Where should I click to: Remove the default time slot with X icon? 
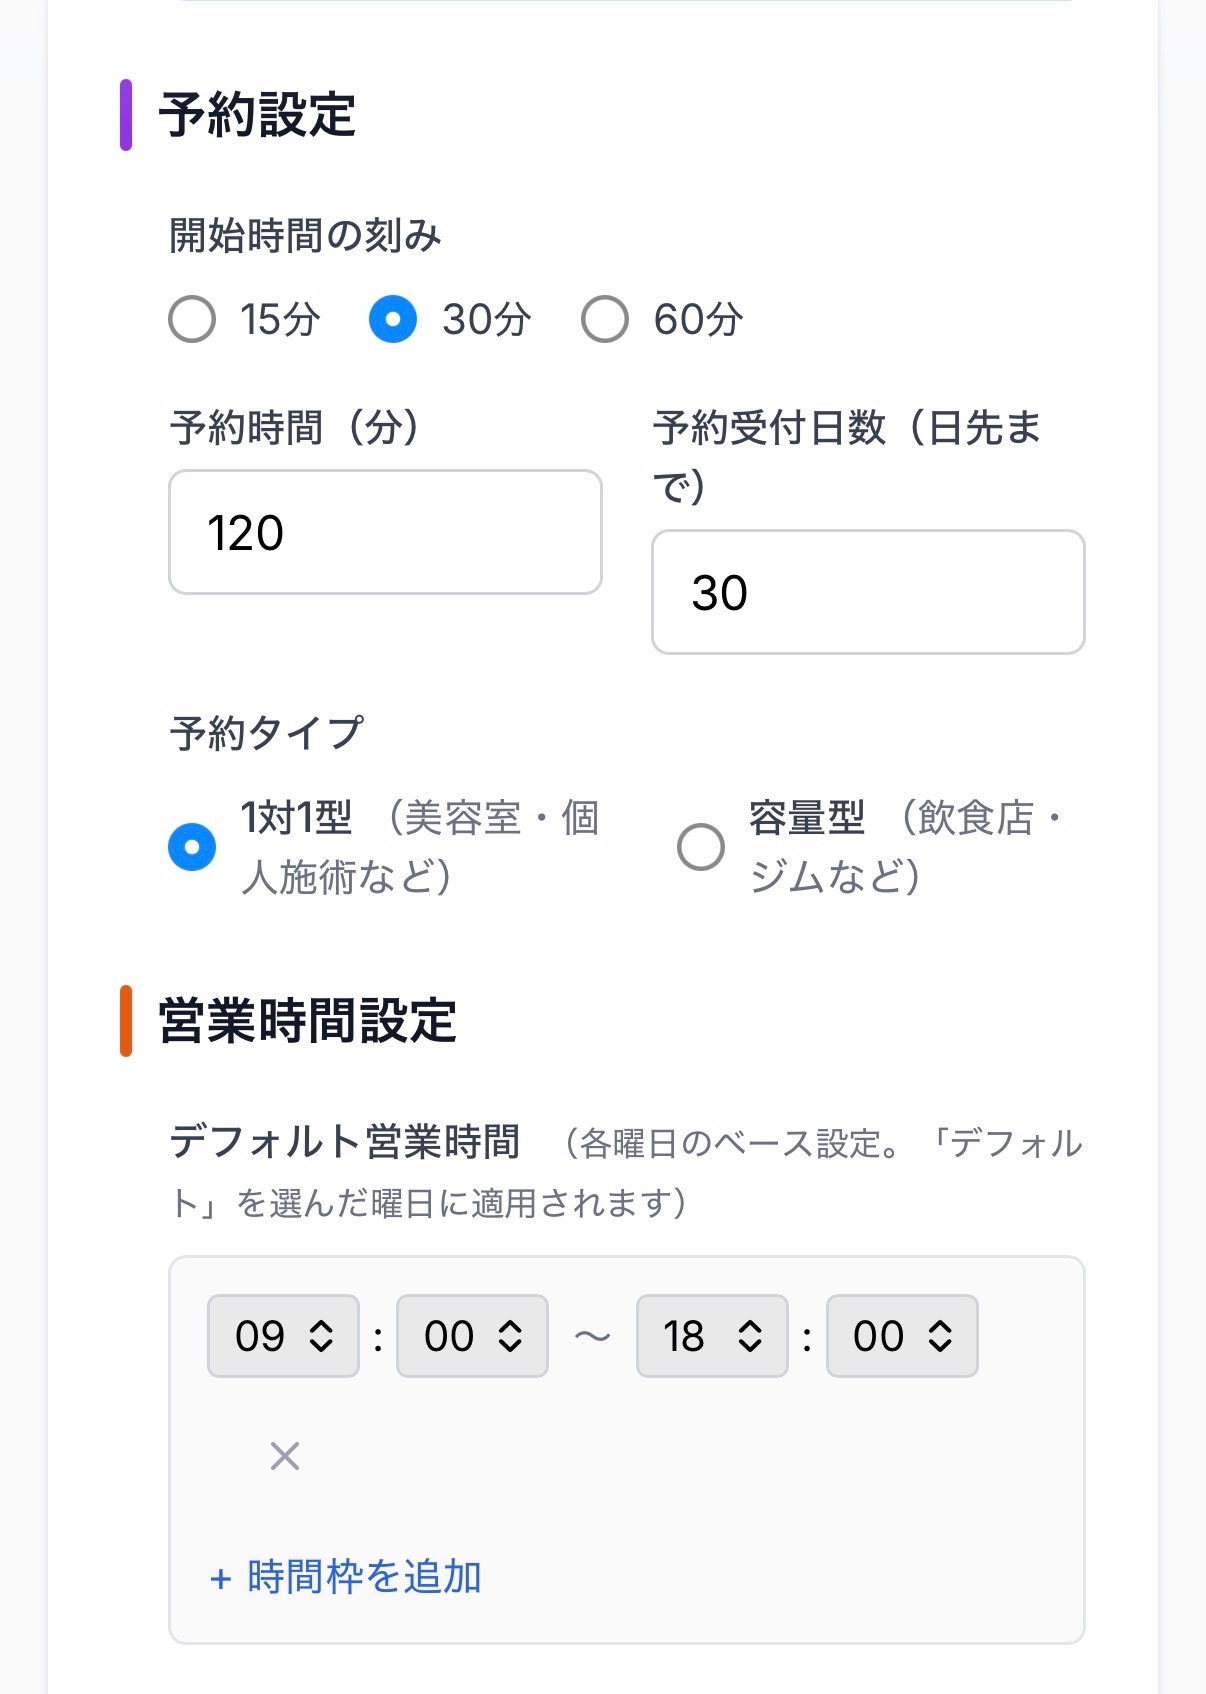(285, 1456)
